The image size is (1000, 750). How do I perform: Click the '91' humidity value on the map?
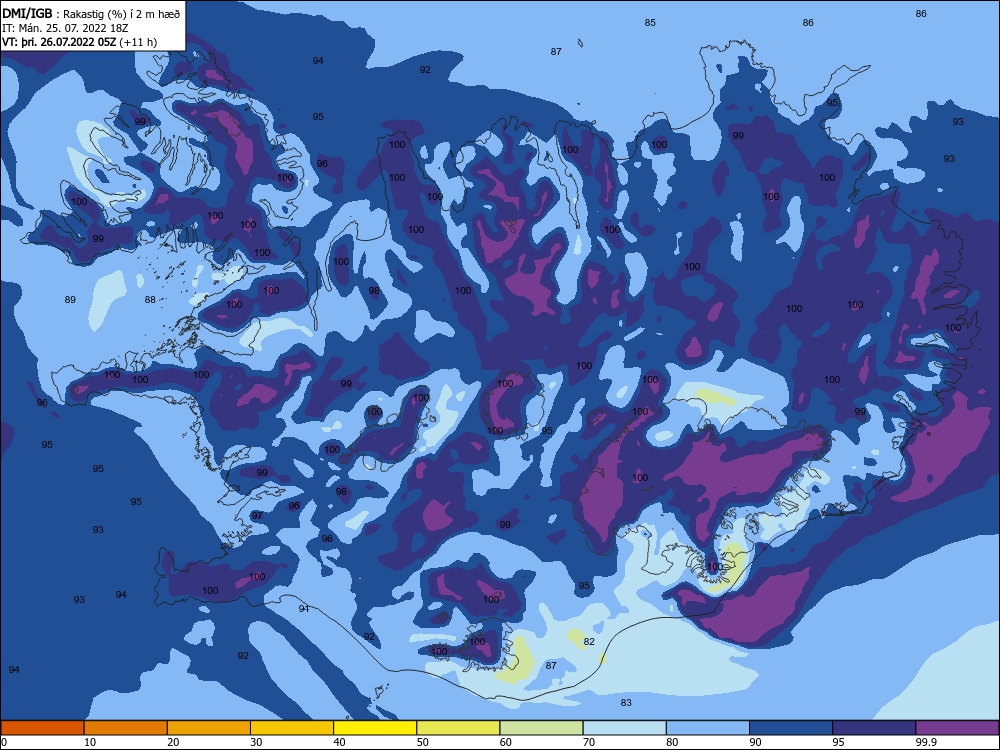(304, 608)
